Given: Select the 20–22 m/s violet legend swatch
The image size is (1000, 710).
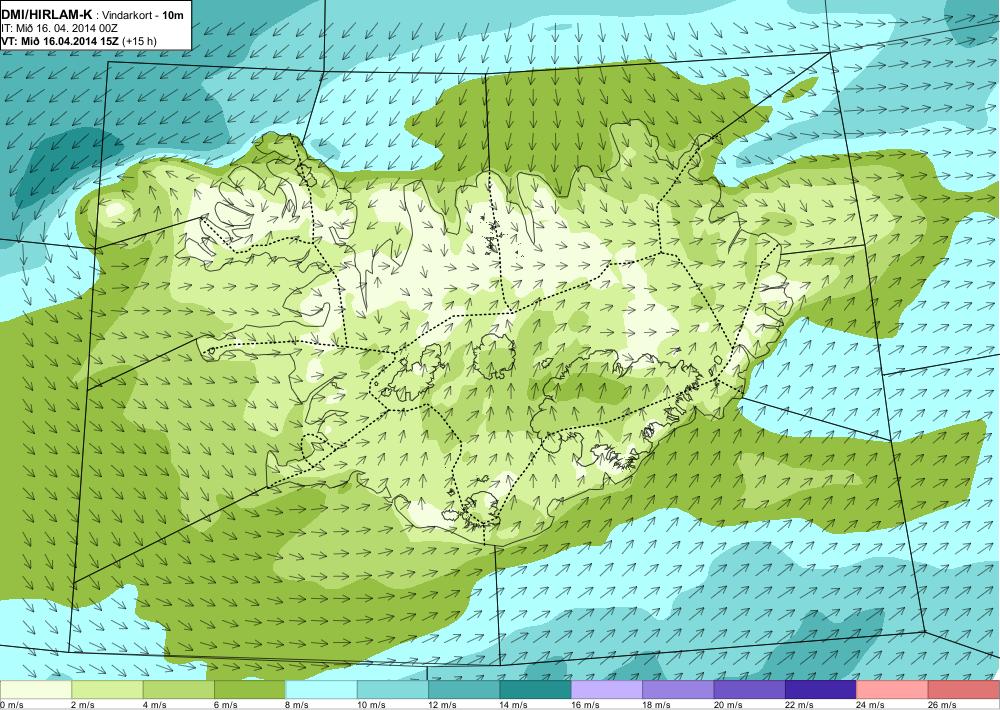Looking at the screenshot, I should click(x=750, y=690).
